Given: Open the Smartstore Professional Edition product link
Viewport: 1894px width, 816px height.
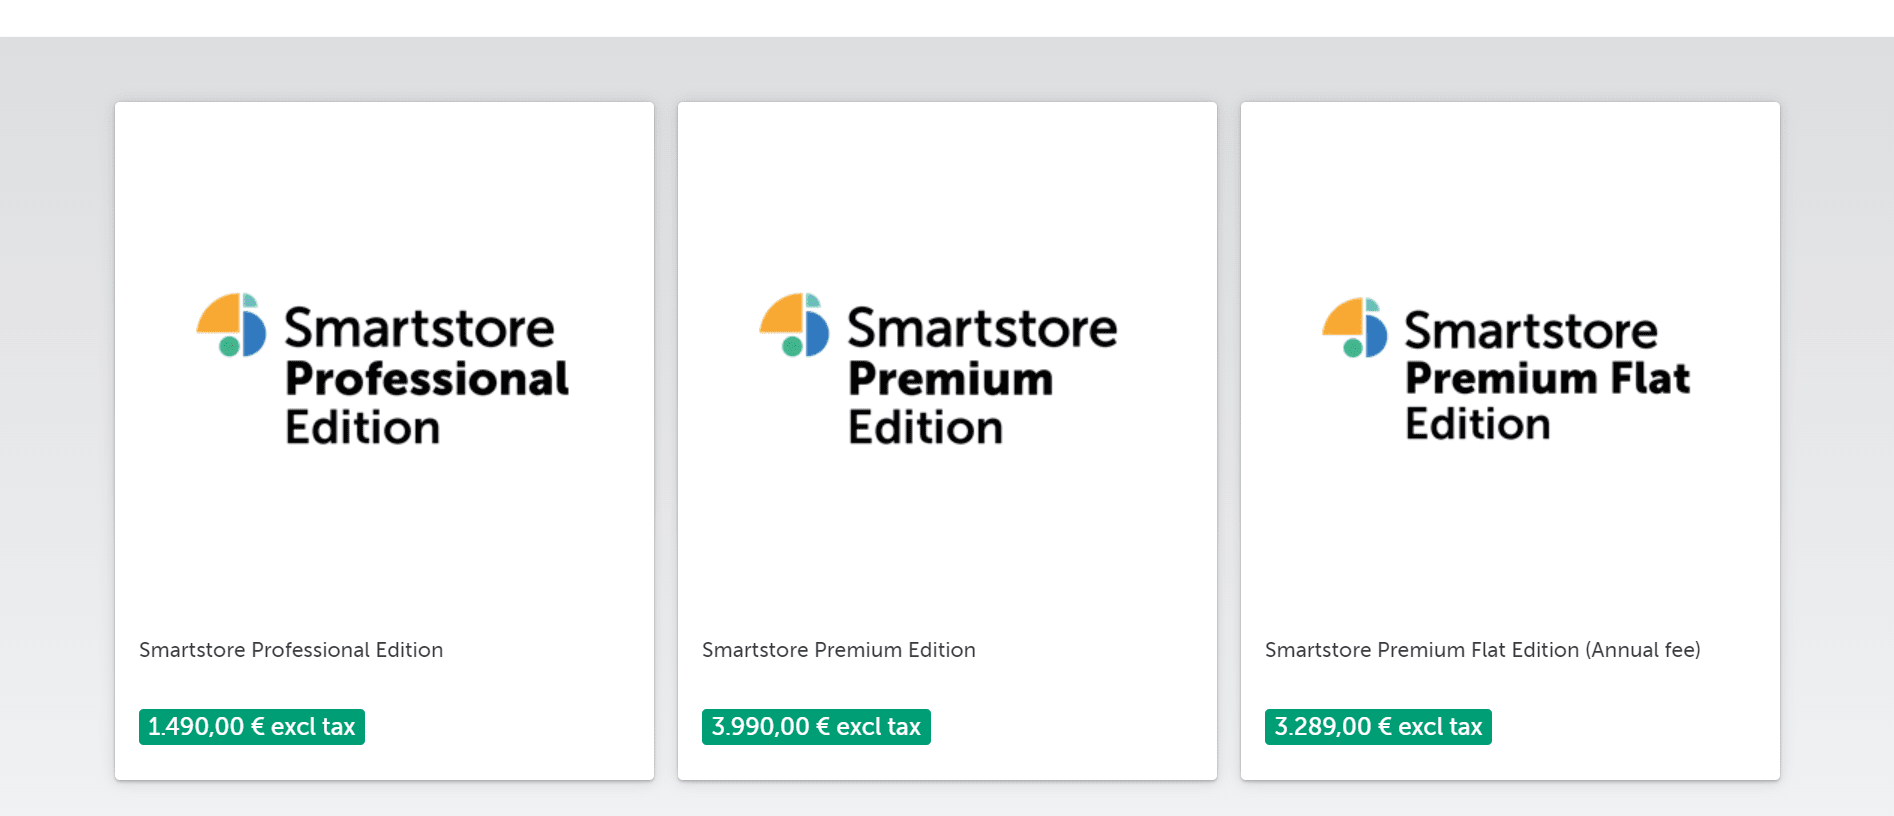Looking at the screenshot, I should coord(291,650).
